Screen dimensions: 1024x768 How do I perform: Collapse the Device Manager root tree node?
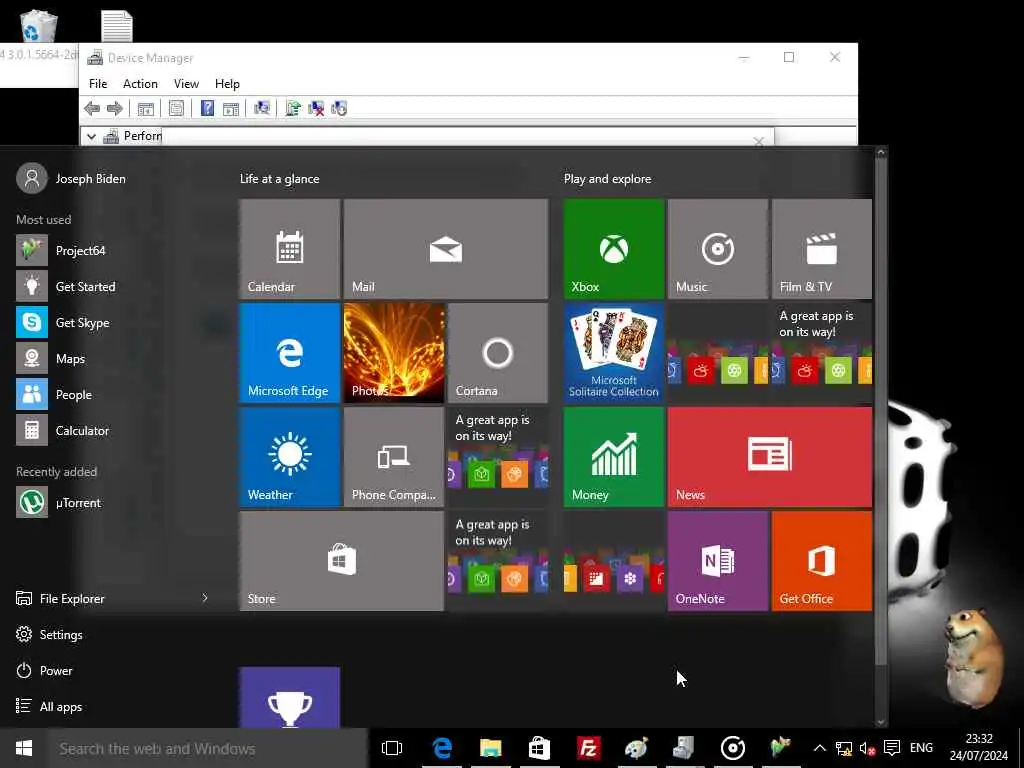(91, 136)
